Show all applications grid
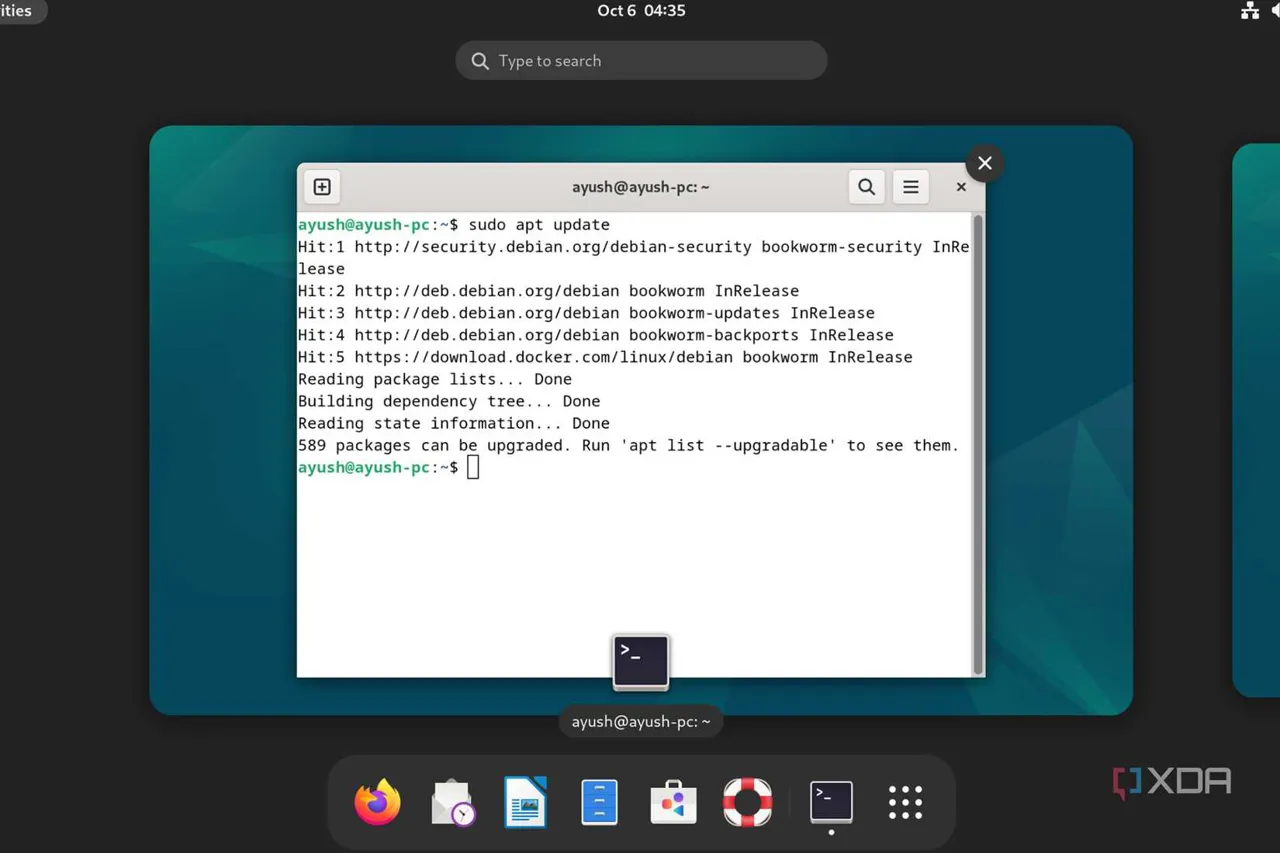Screen dimensions: 1280x853 (905, 802)
